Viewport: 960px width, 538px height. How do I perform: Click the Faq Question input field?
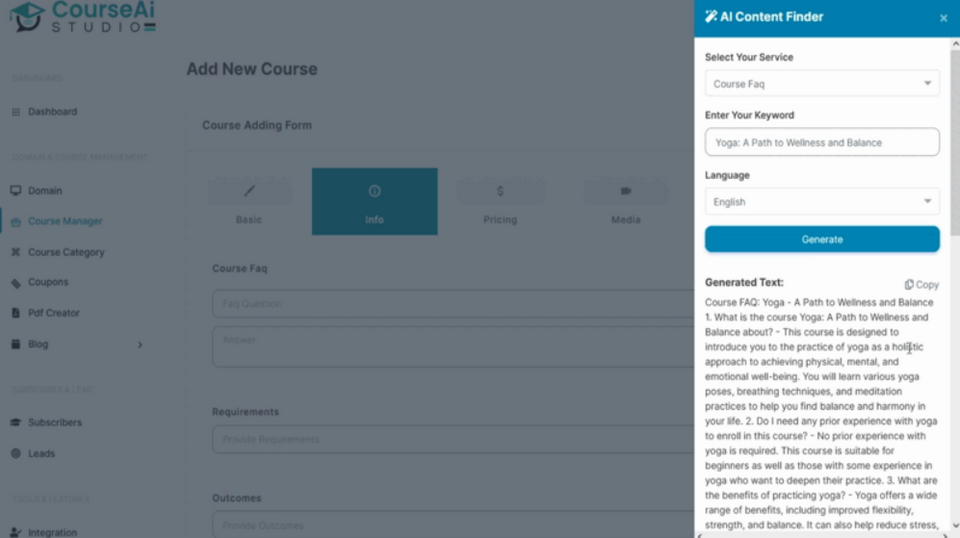coord(453,304)
